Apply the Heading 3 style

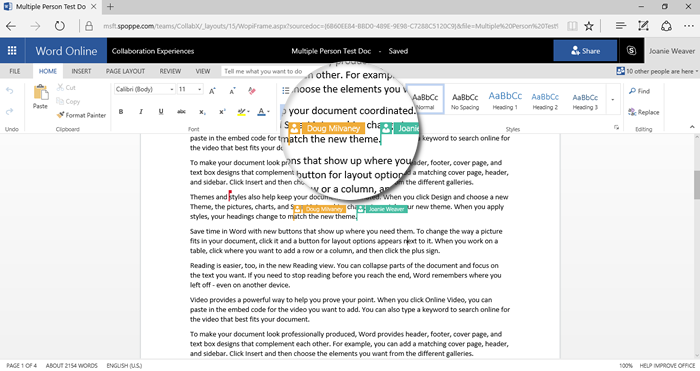pyautogui.click(x=585, y=101)
